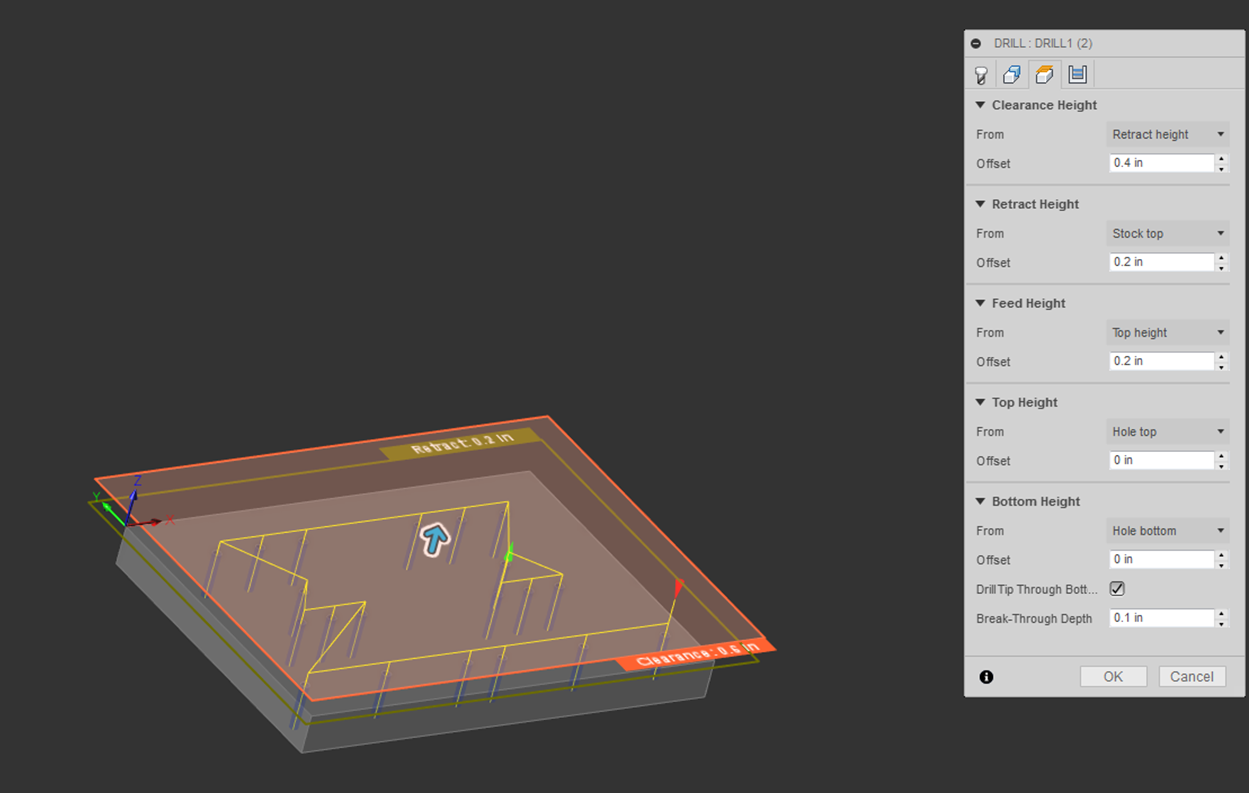Click the info icon at dialog bottom
Viewport: 1249px width, 793px height.
[x=986, y=677]
